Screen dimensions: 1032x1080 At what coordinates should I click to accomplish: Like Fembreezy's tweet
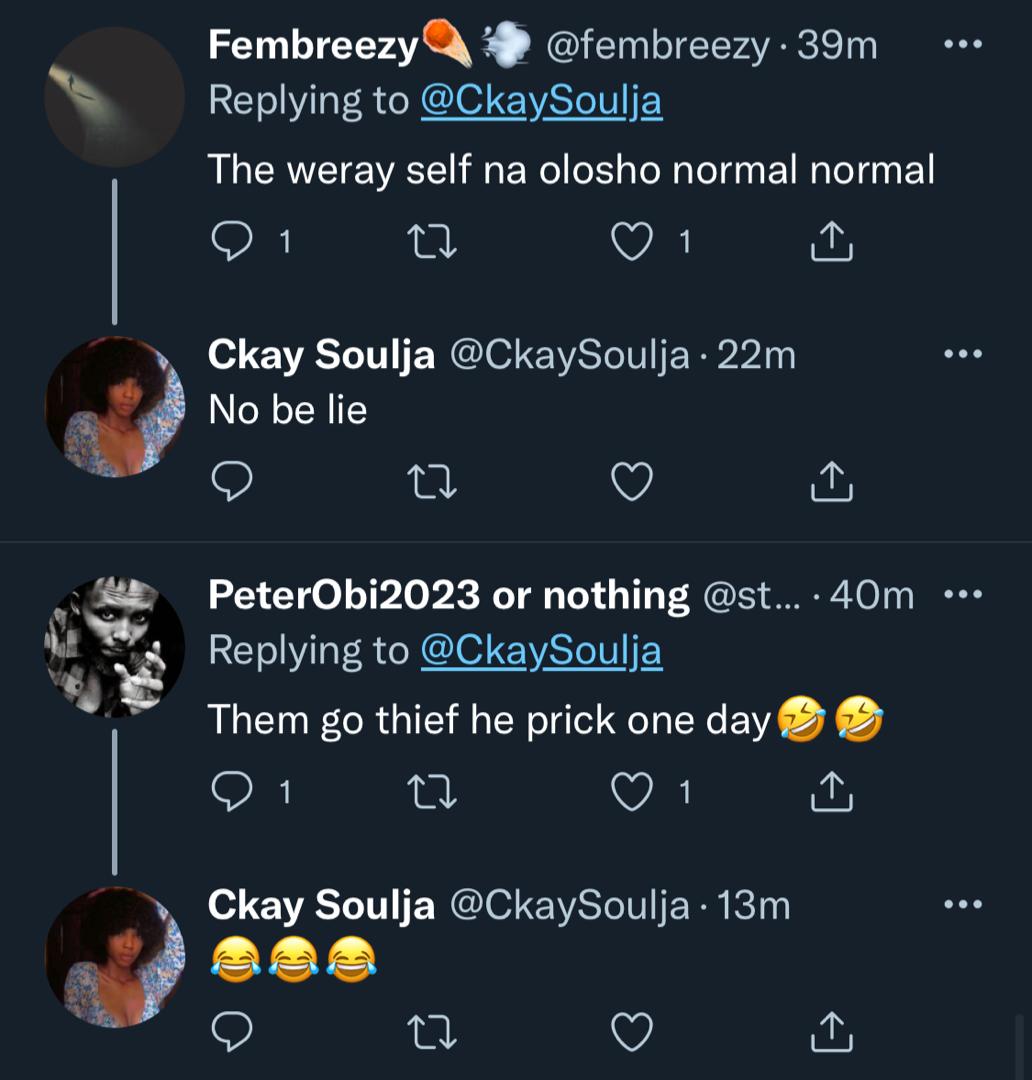click(631, 242)
